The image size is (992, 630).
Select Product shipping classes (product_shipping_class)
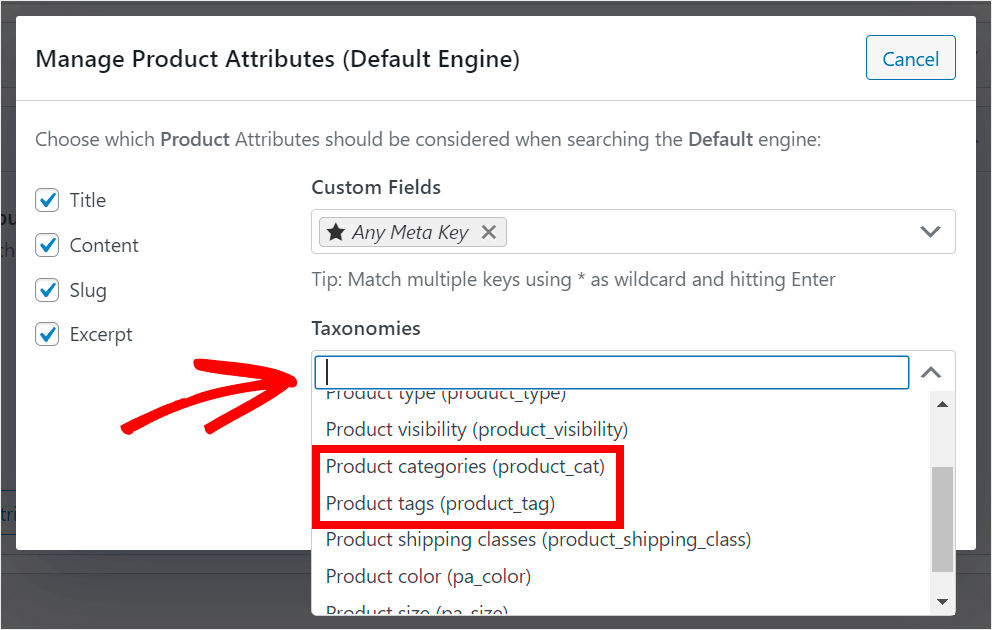pos(537,539)
